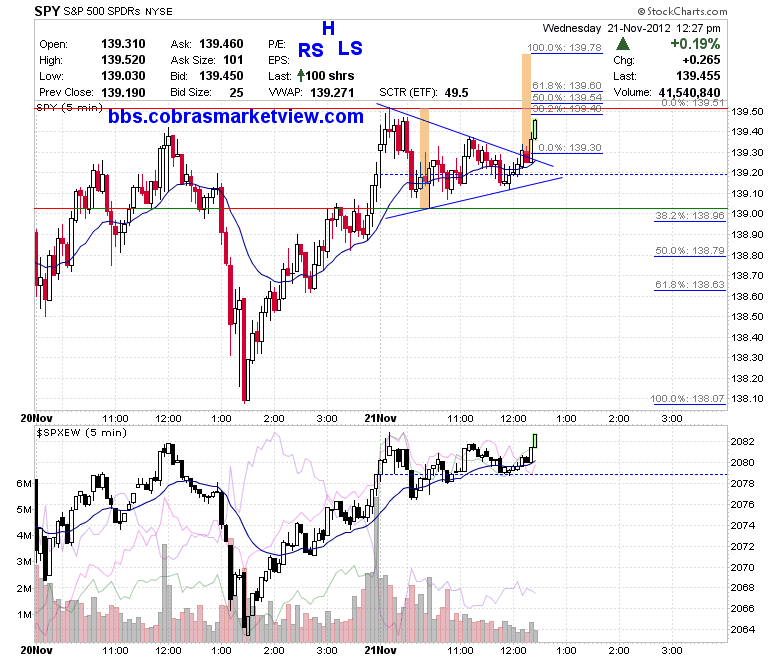
Task: Click the blue H head label
Action: click(328, 28)
